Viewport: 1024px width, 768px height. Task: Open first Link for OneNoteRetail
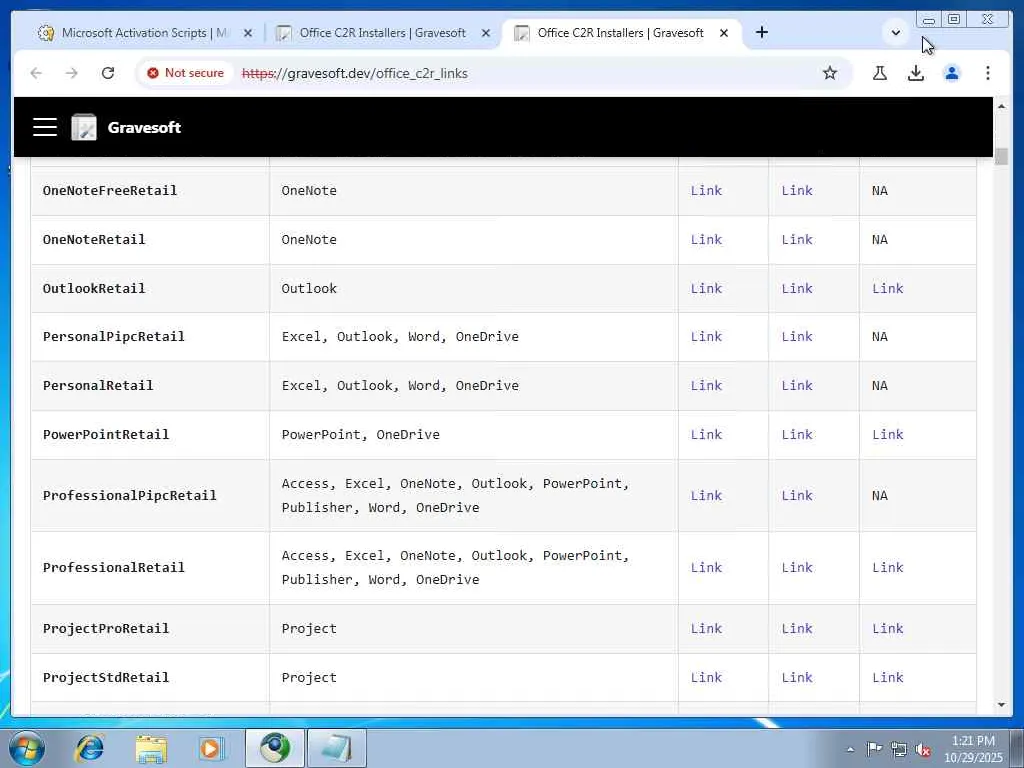pyautogui.click(x=706, y=240)
